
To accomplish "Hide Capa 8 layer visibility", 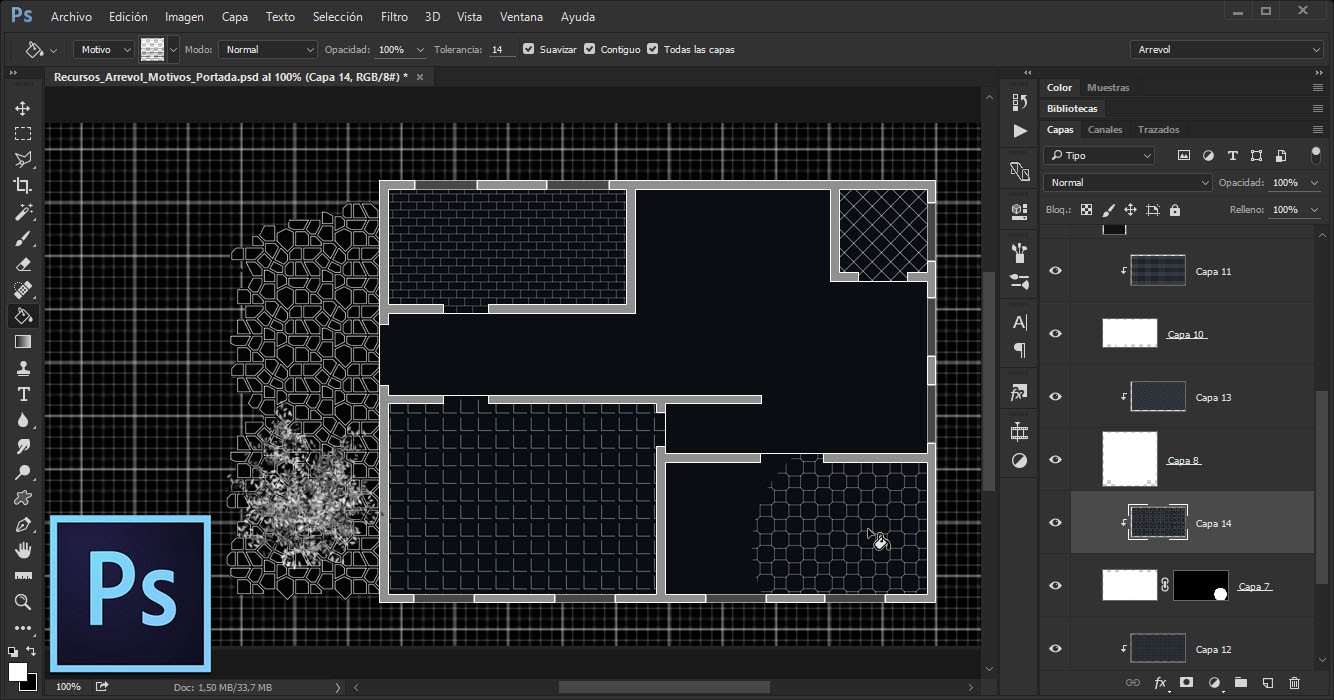I will point(1055,460).
